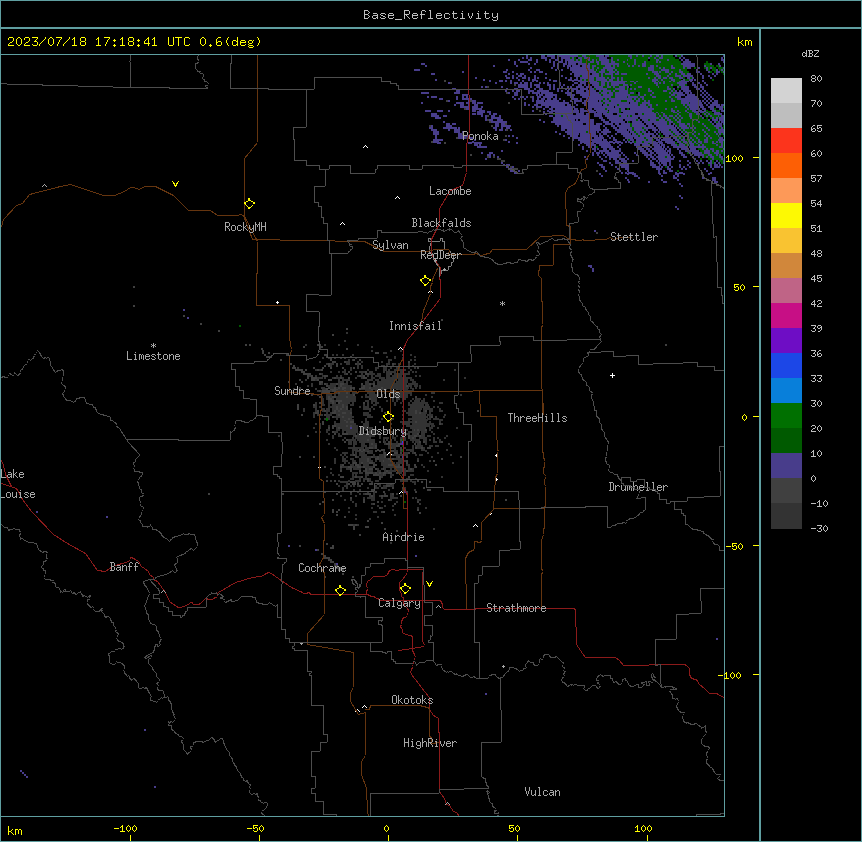Image resolution: width=862 pixels, height=842 pixels.
Task: Click the -30 value on the dBZ scale
Action: tap(819, 528)
